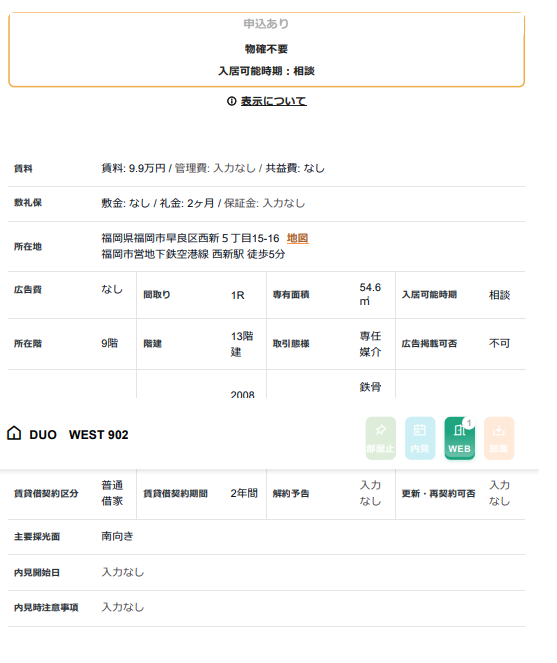Click the DUO WEST 902 property title

(79, 435)
